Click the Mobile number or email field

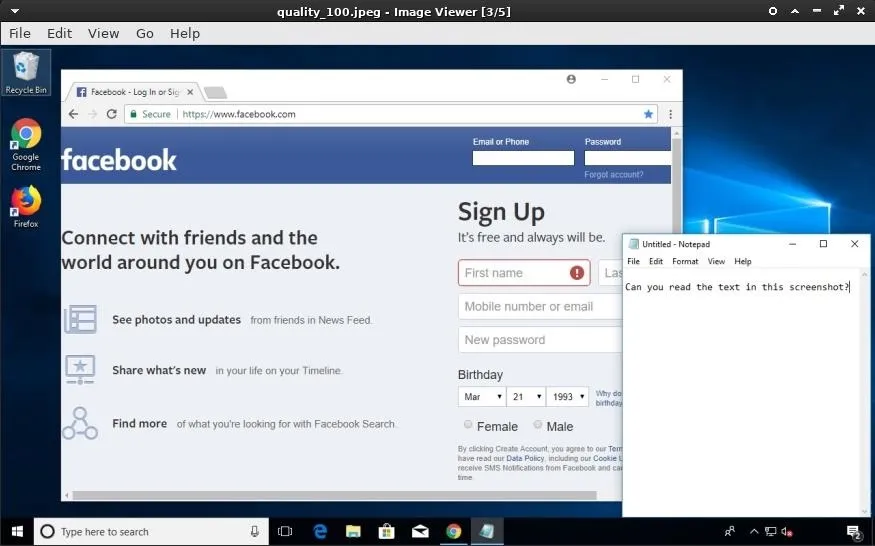pos(540,306)
